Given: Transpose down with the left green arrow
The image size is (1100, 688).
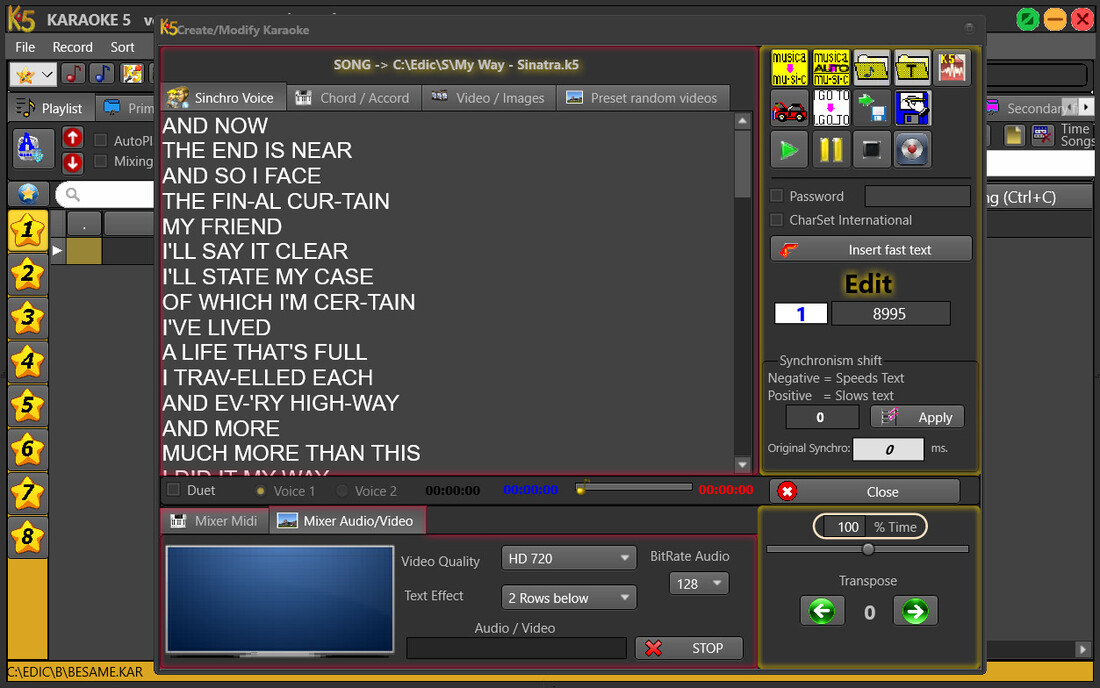Looking at the screenshot, I should 822,611.
